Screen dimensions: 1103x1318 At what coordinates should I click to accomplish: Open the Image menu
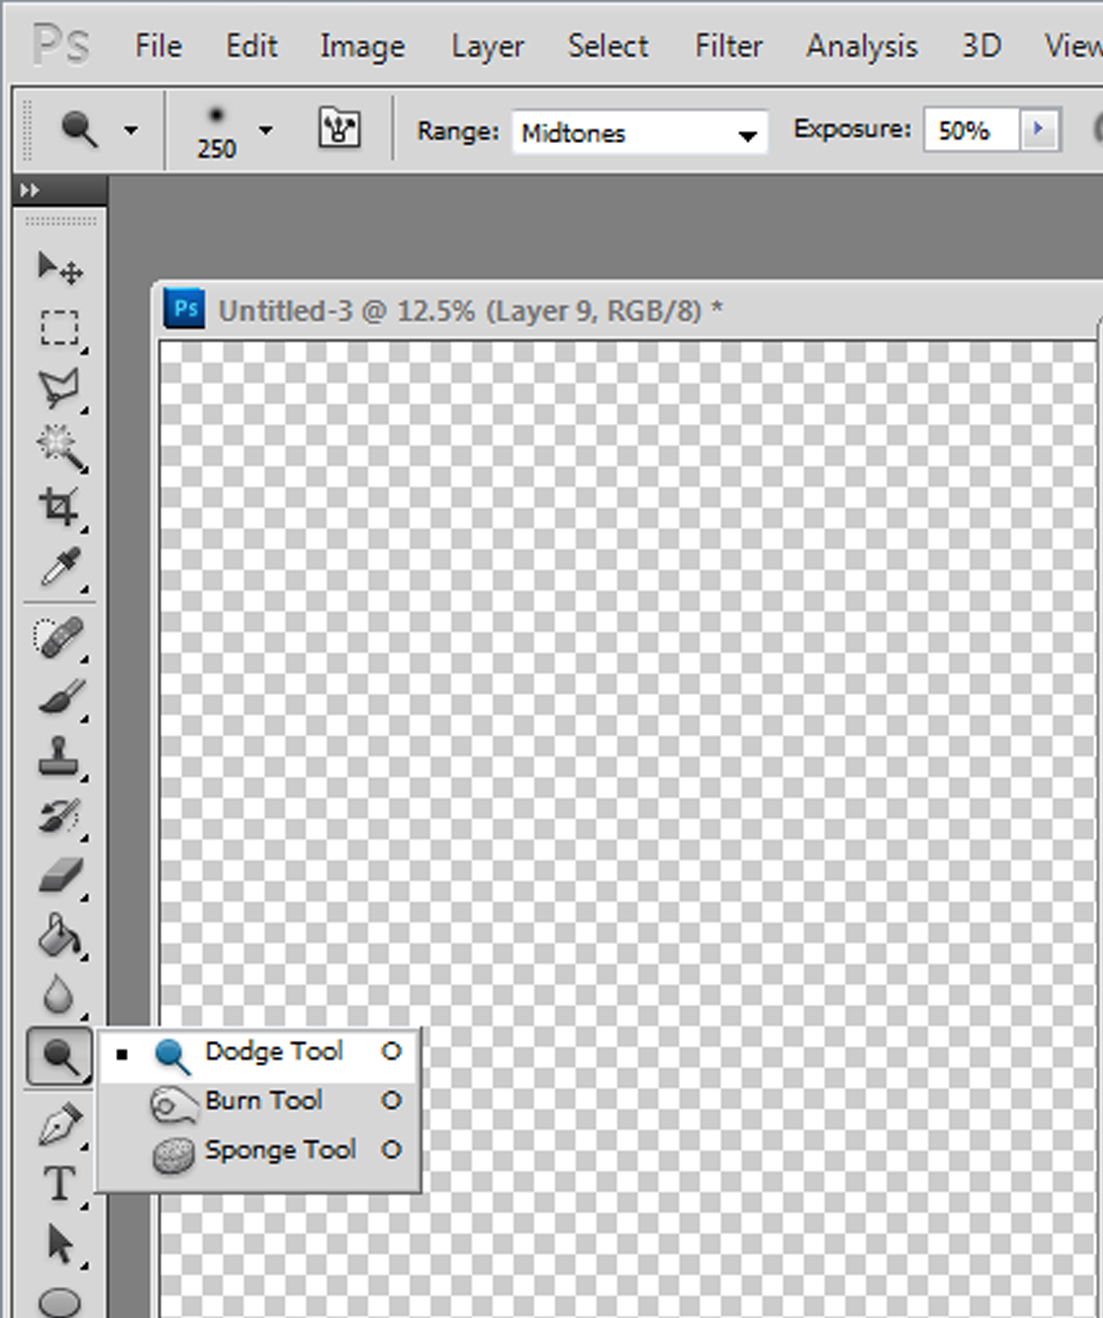362,47
